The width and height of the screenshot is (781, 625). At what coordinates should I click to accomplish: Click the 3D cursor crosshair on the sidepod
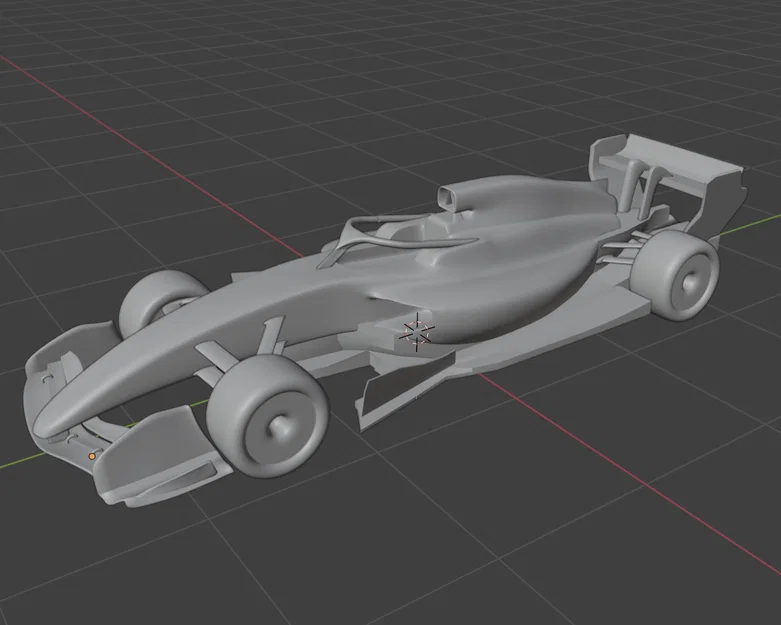417,332
